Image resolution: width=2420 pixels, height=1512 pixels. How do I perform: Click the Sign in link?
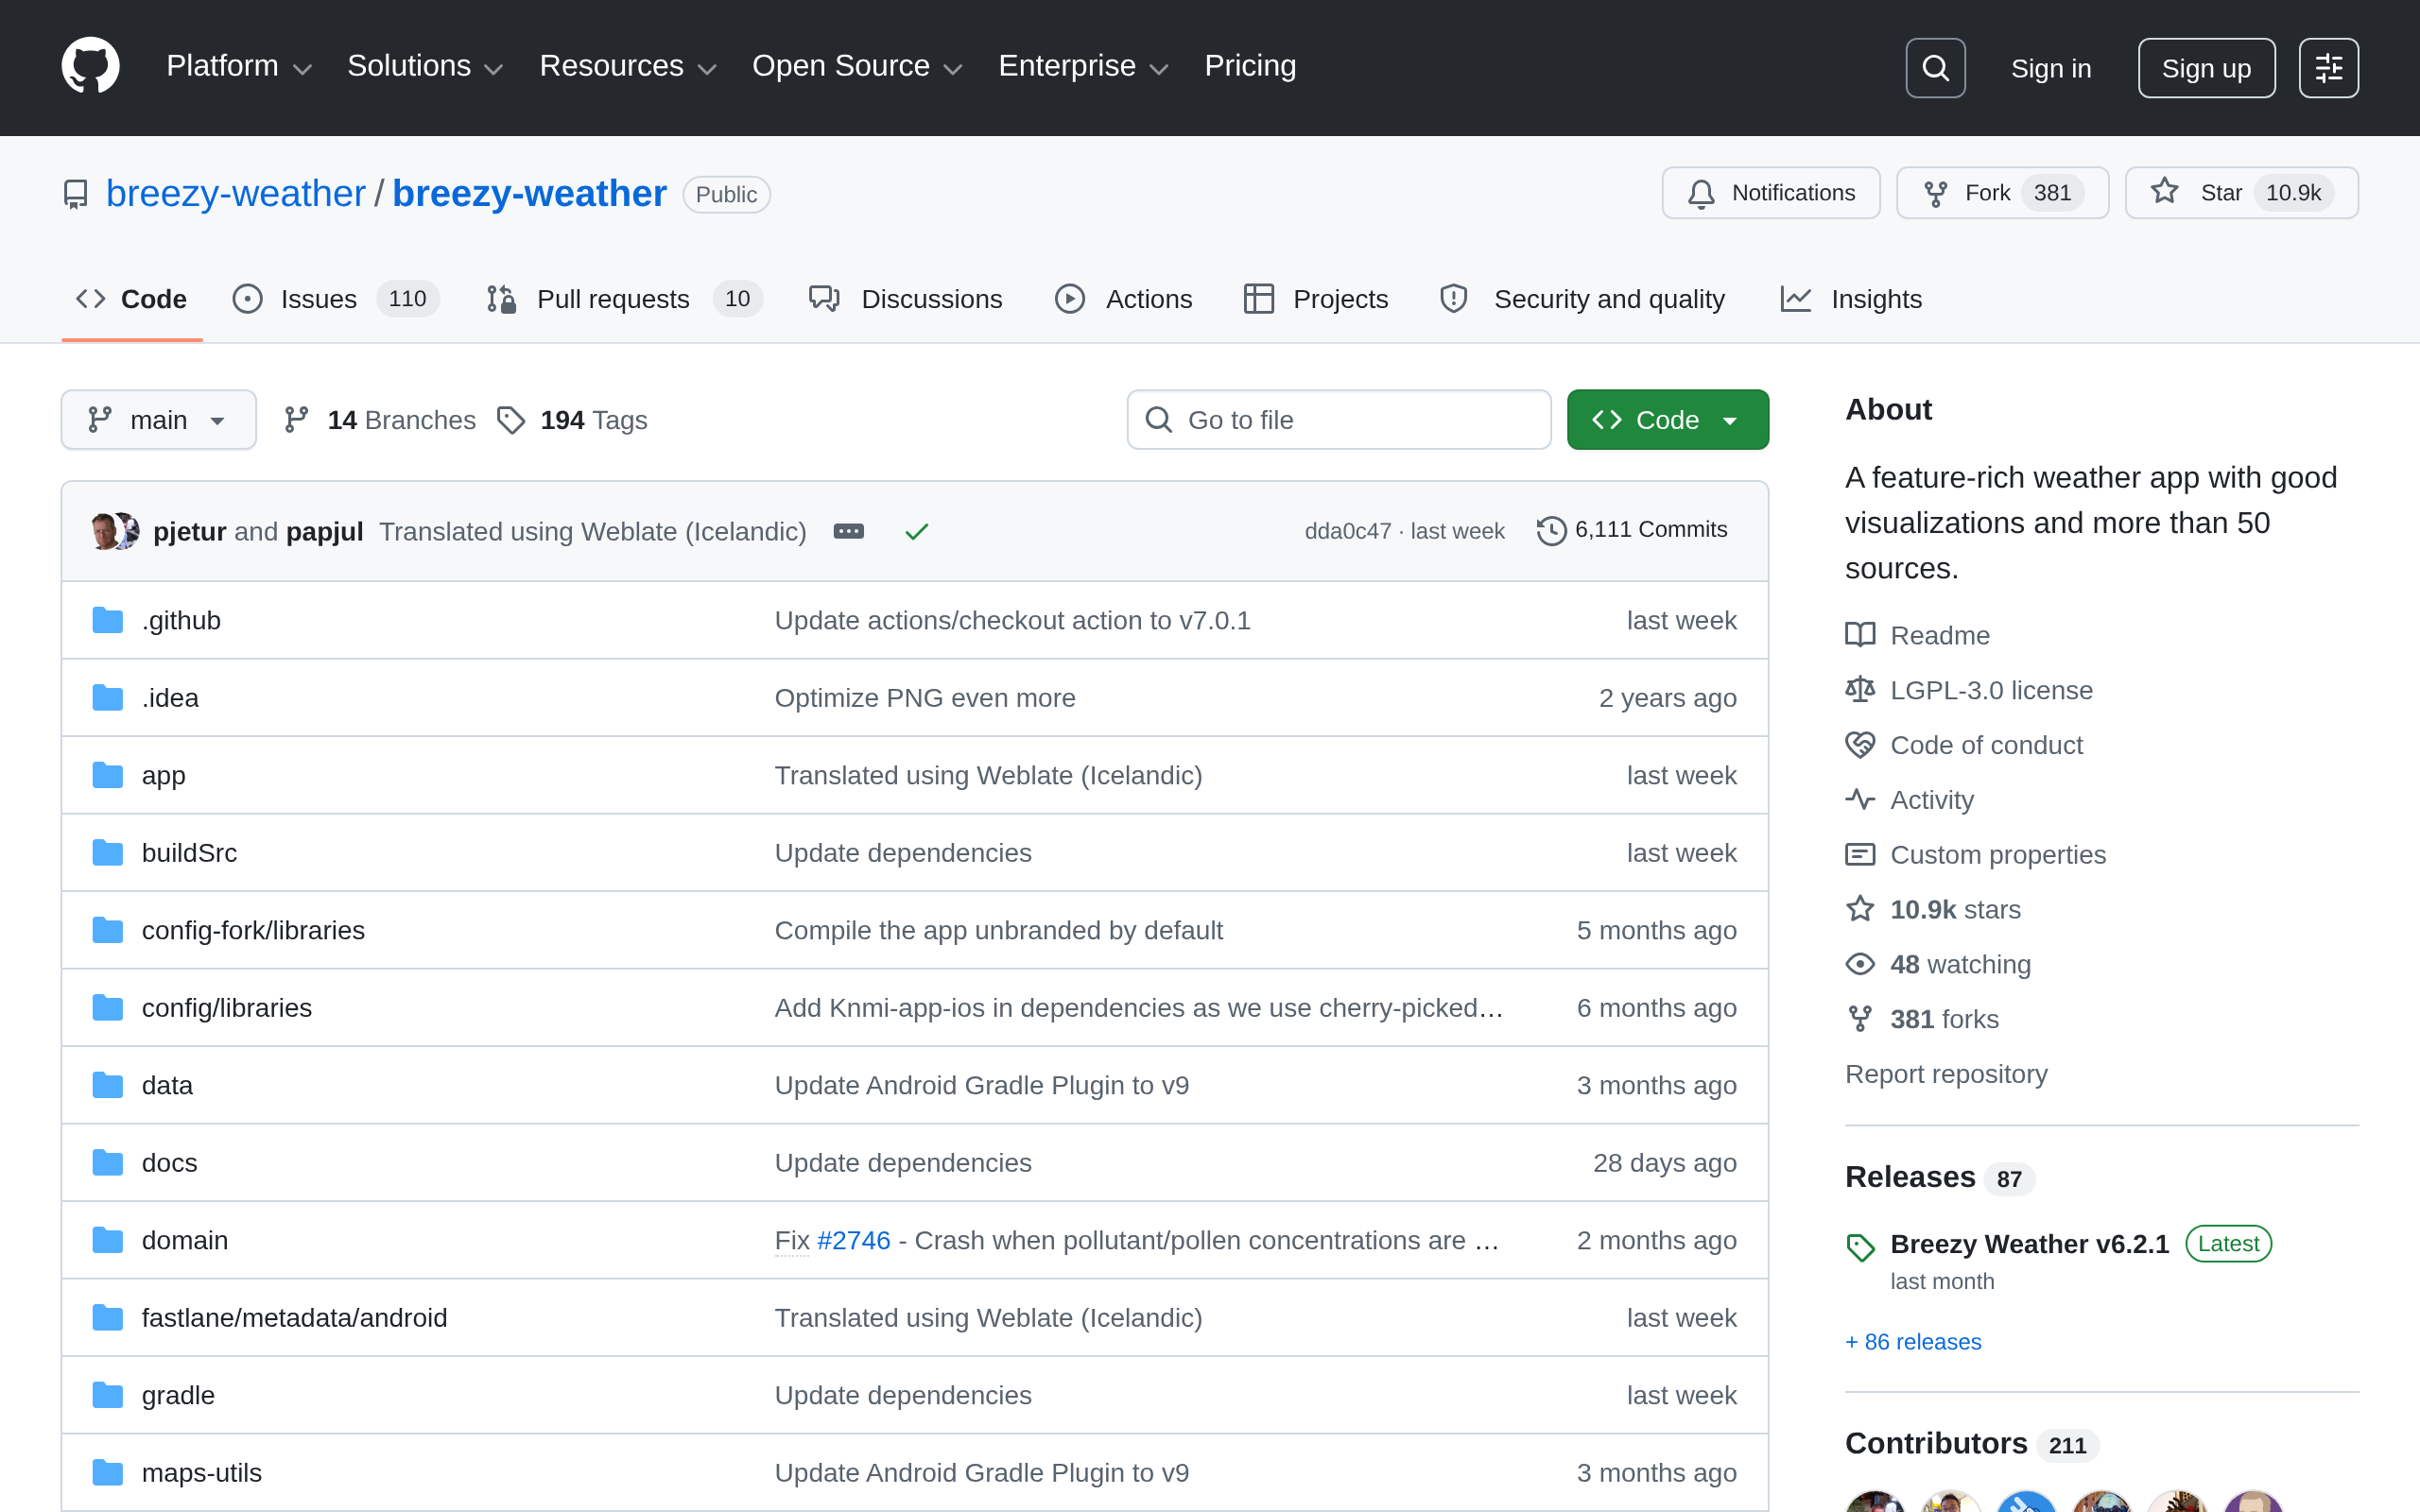coord(2051,68)
